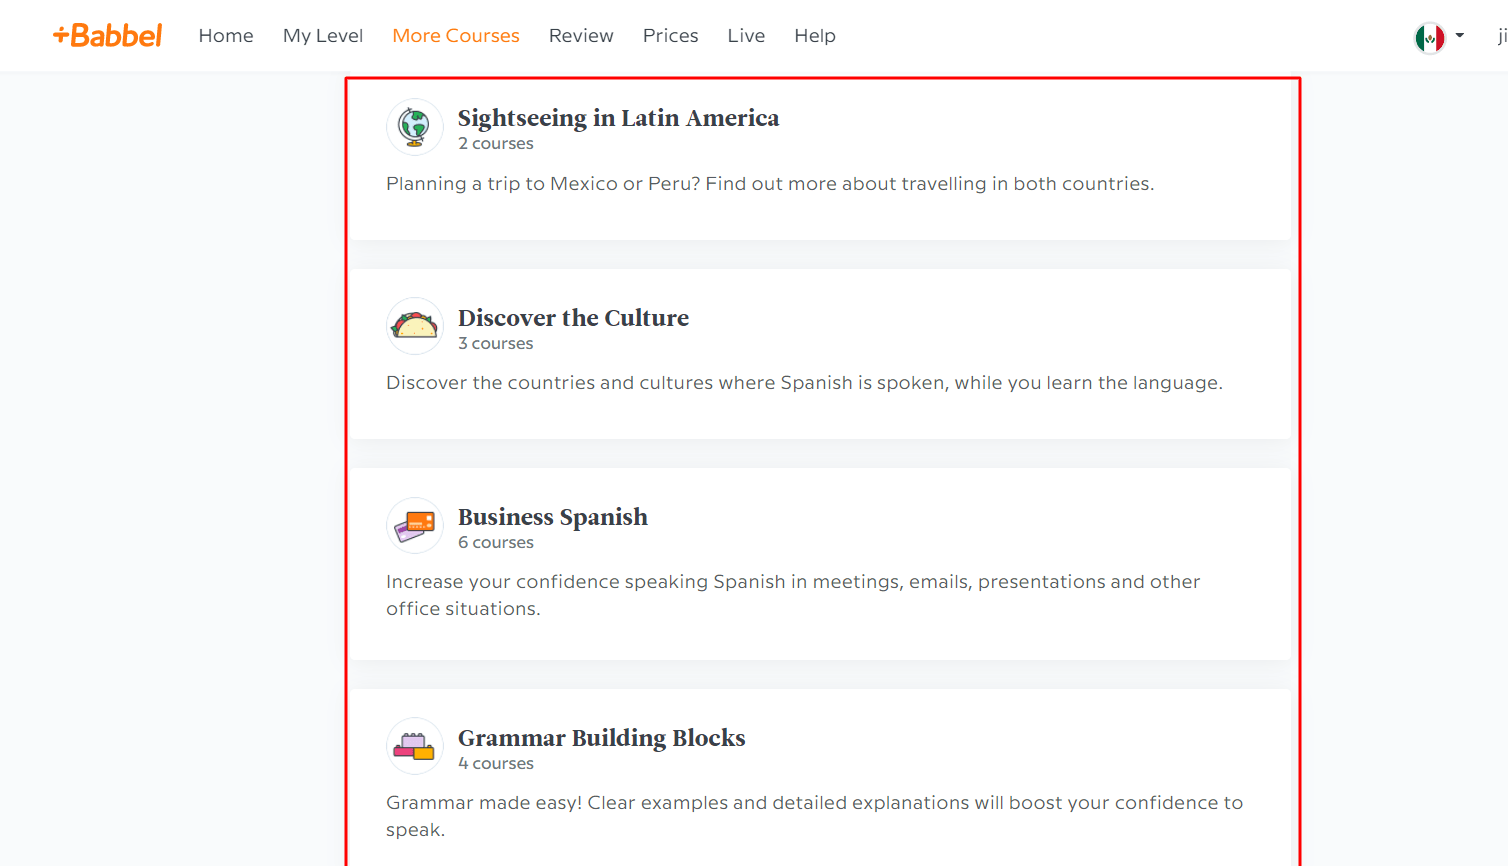
Task: Open Discover the Culture course heading
Action: (x=573, y=318)
